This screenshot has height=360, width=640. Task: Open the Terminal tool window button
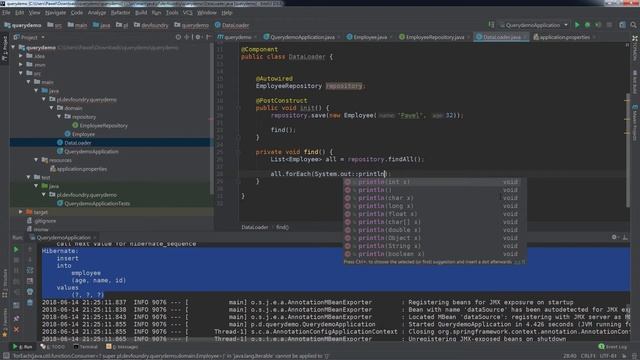(x=85, y=347)
